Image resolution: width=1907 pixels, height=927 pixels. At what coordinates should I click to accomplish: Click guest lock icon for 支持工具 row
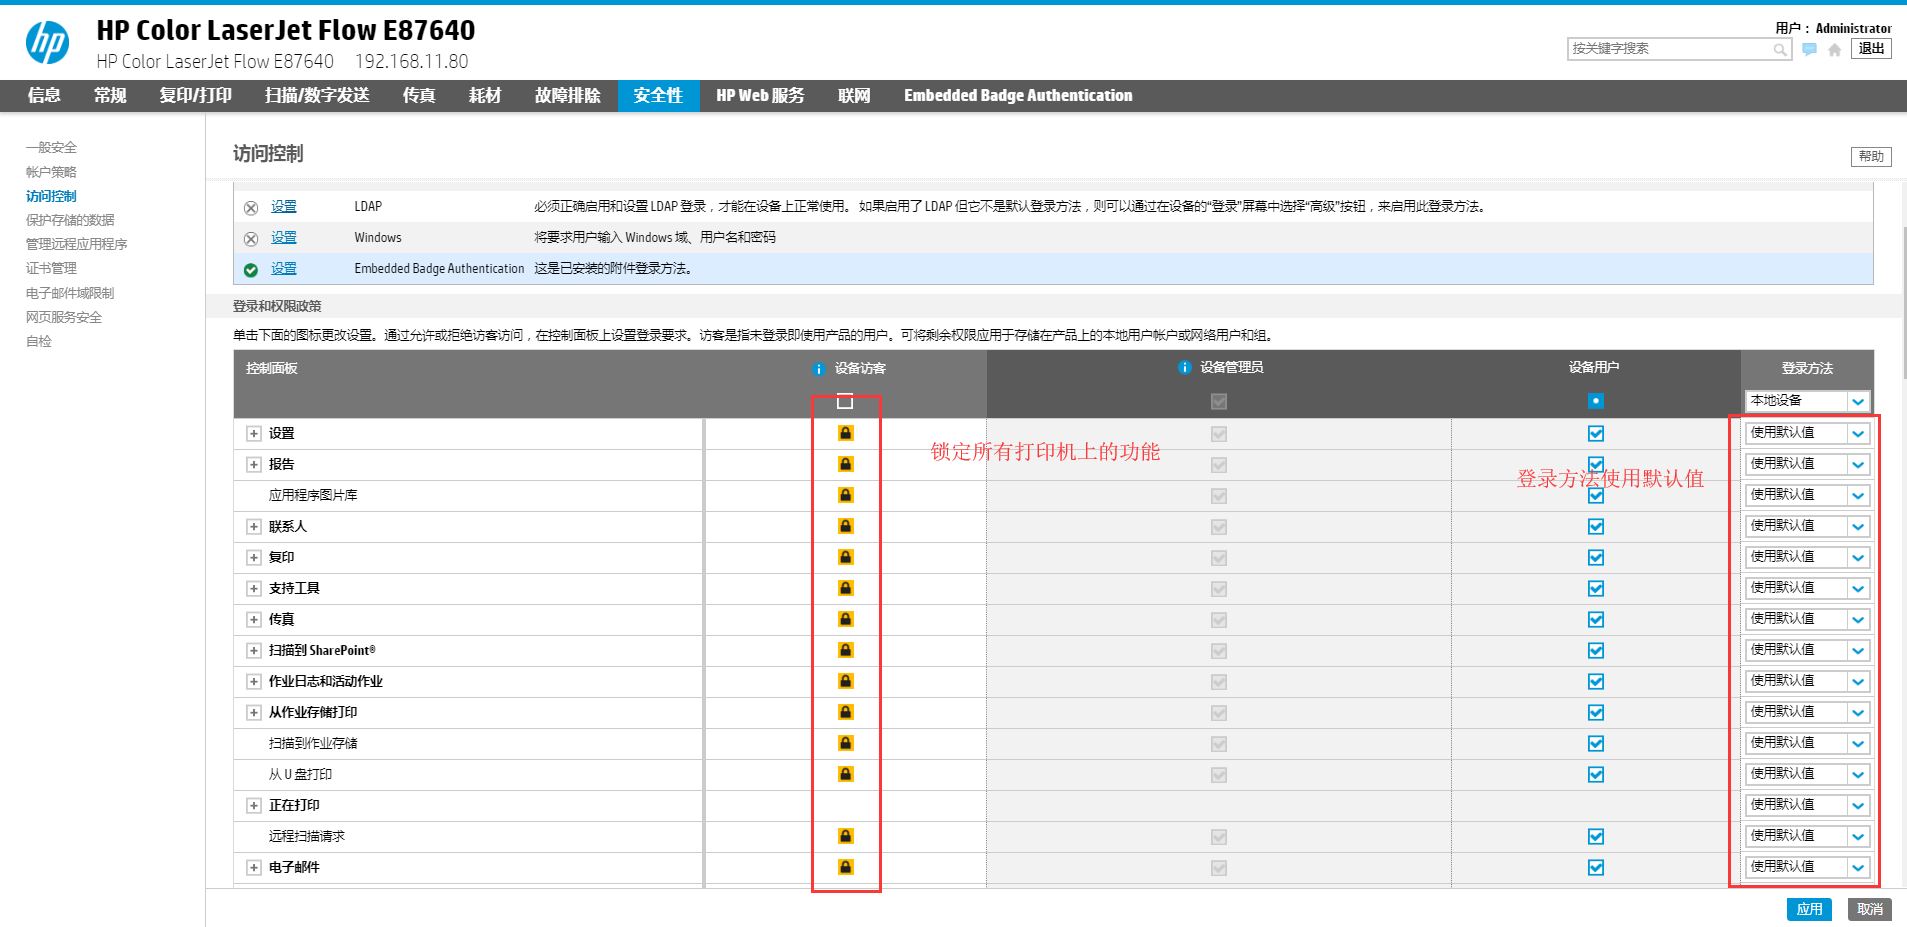click(x=845, y=588)
